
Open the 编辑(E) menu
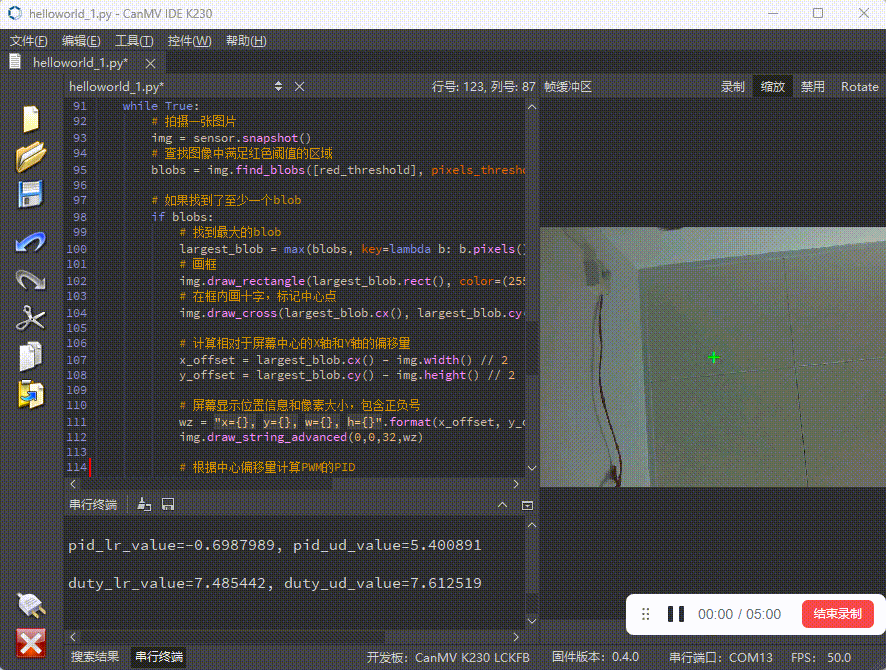[81, 41]
